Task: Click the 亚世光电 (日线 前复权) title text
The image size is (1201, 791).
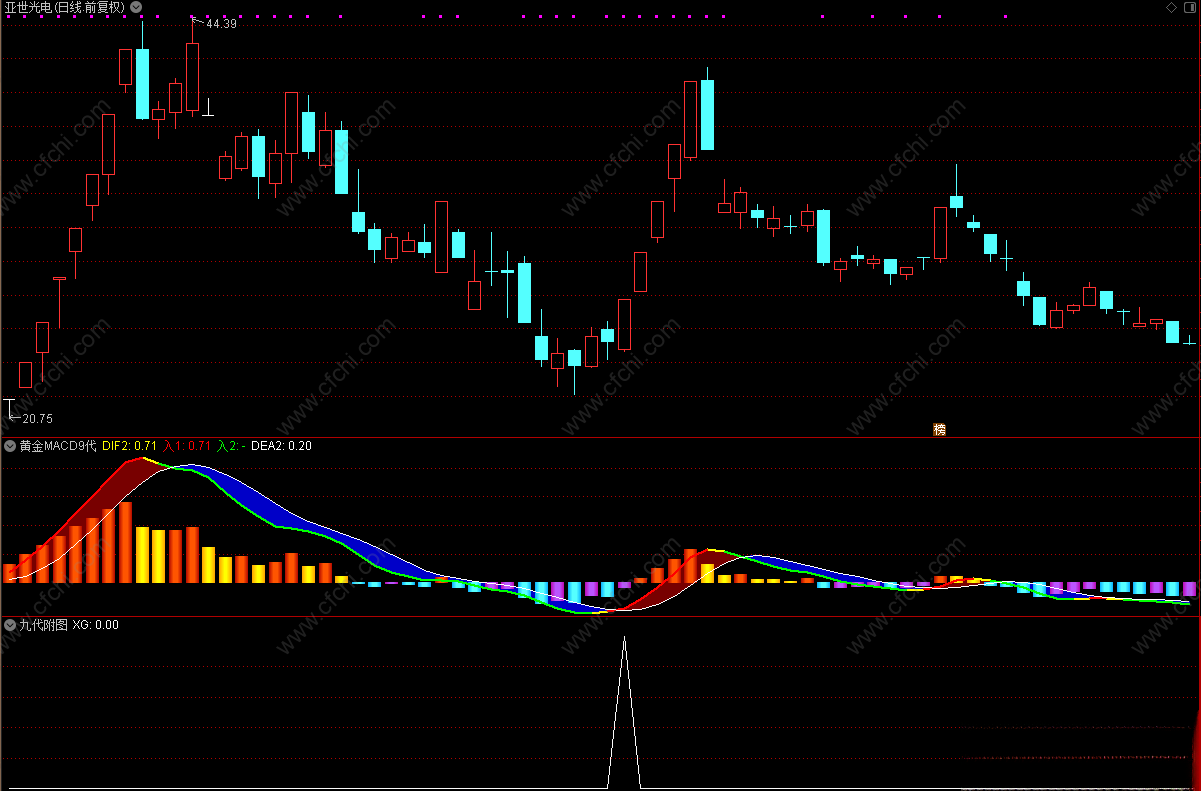Action: click(65, 7)
